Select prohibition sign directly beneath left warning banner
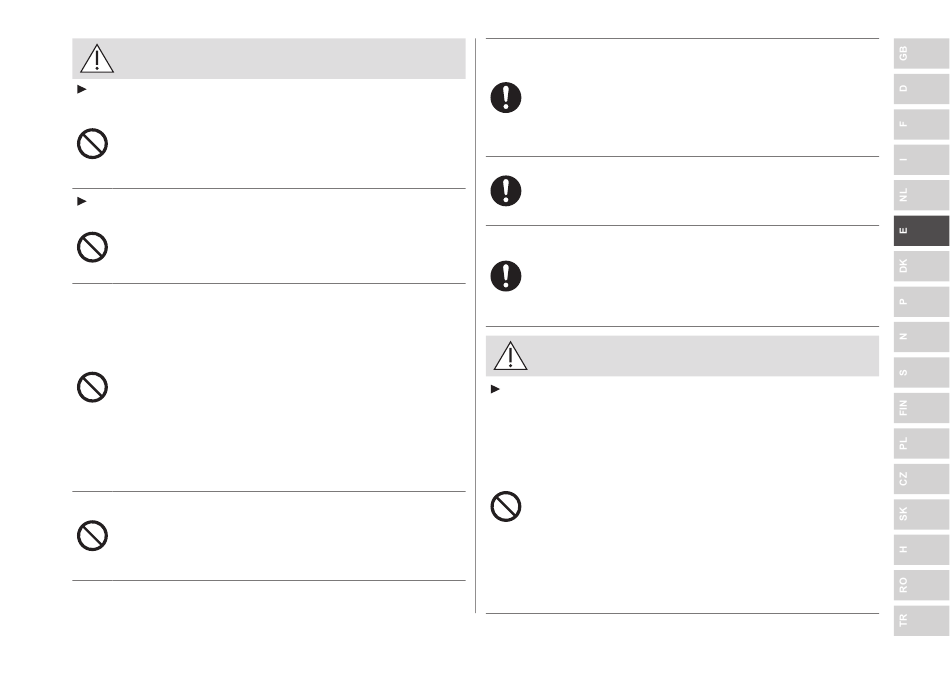 92,144
